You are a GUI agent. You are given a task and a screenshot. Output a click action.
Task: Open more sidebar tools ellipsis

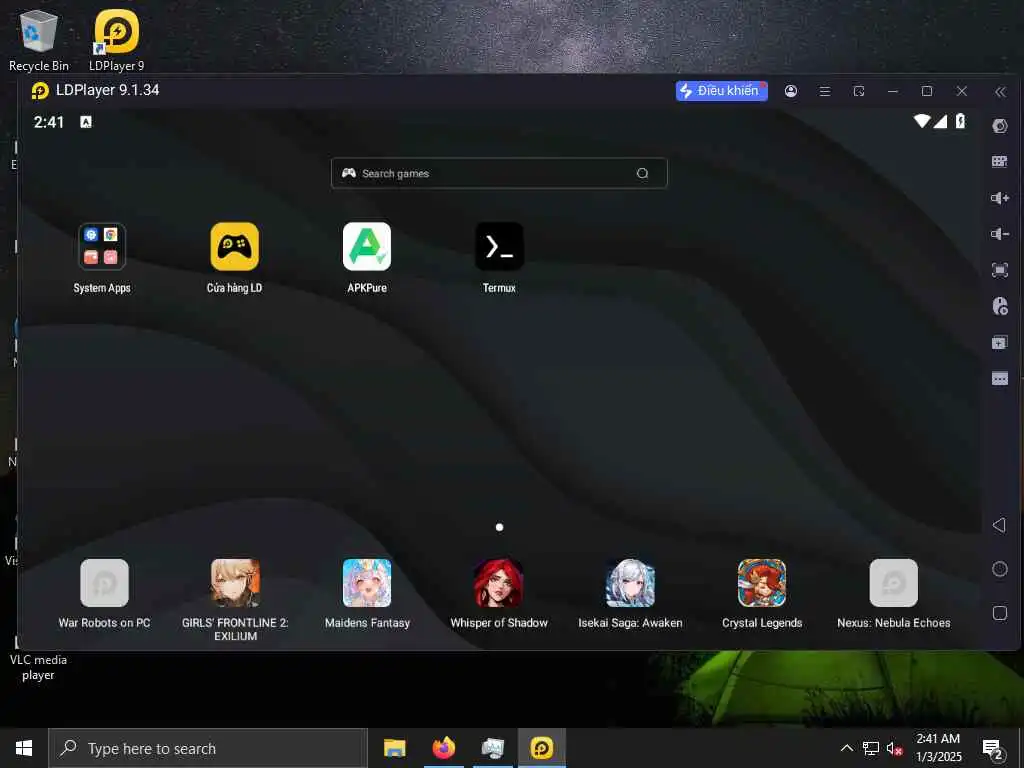point(1000,378)
